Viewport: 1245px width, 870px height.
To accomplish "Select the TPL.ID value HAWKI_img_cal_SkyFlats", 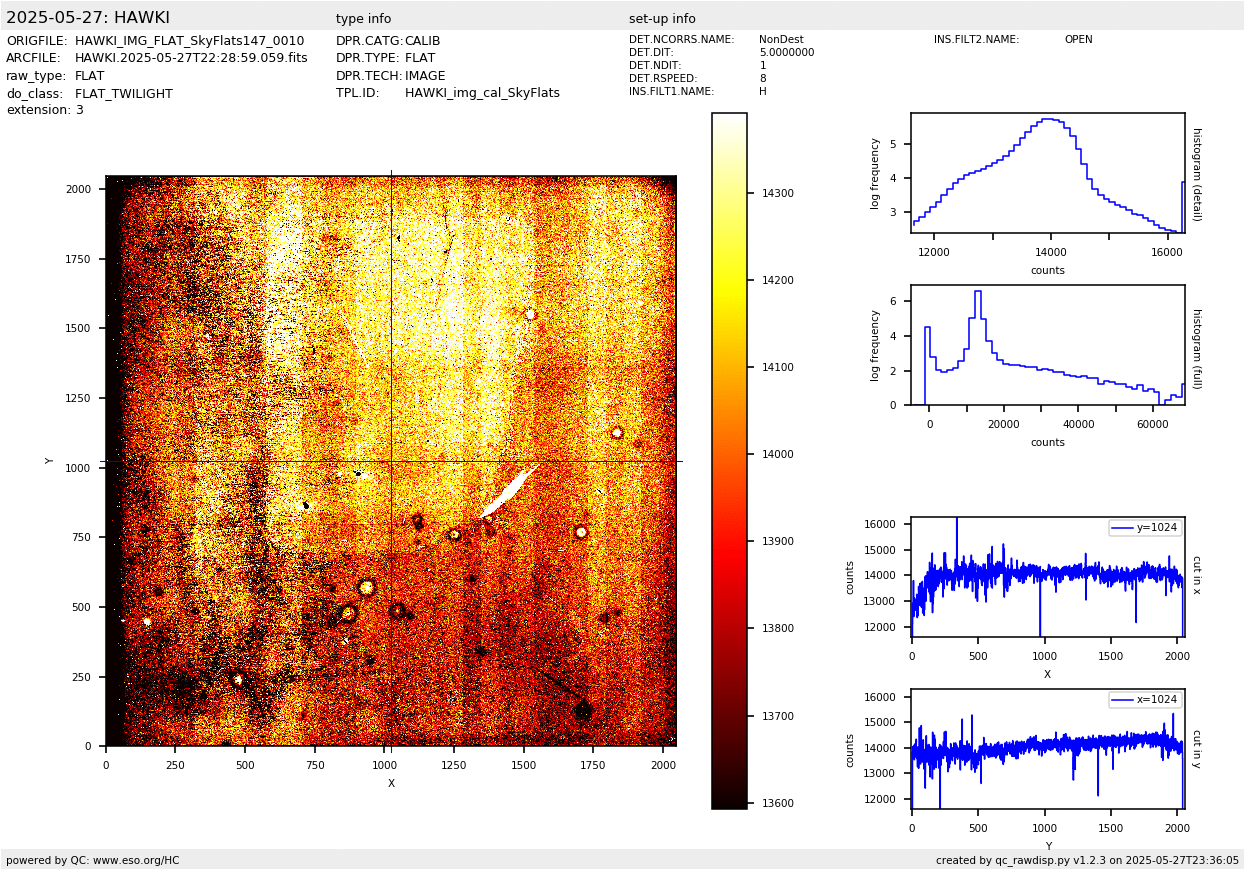I will (x=482, y=93).
